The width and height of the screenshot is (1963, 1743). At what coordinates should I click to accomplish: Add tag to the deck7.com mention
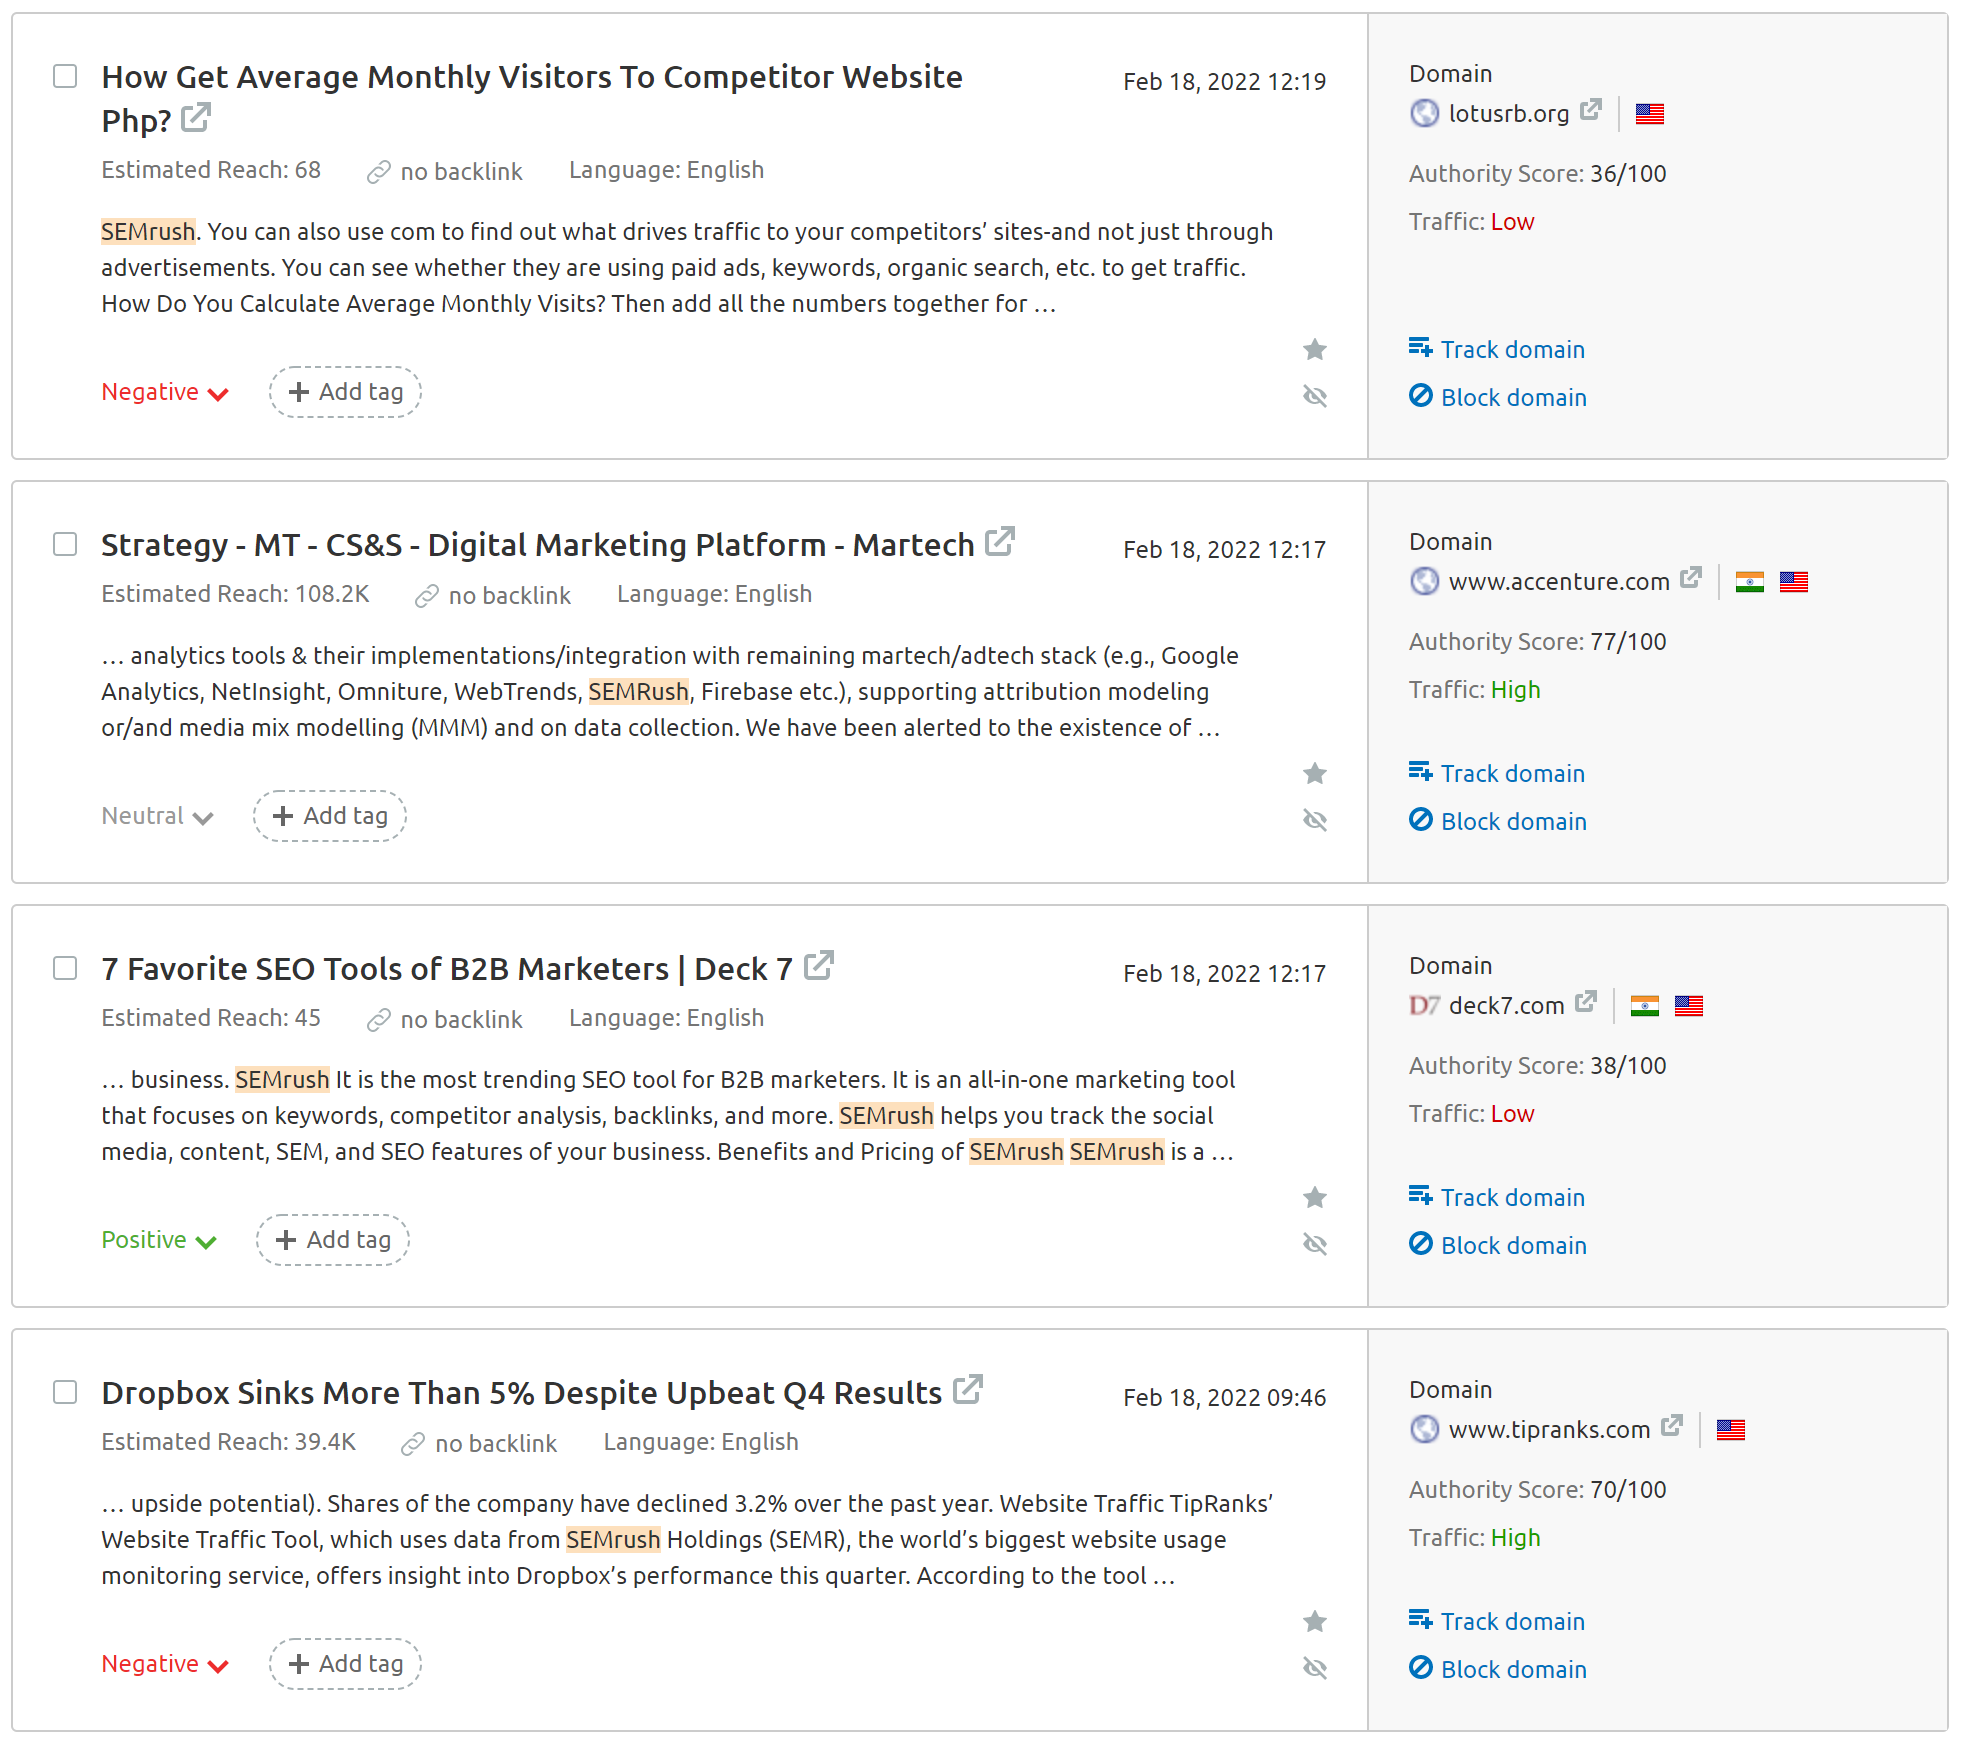click(x=333, y=1240)
